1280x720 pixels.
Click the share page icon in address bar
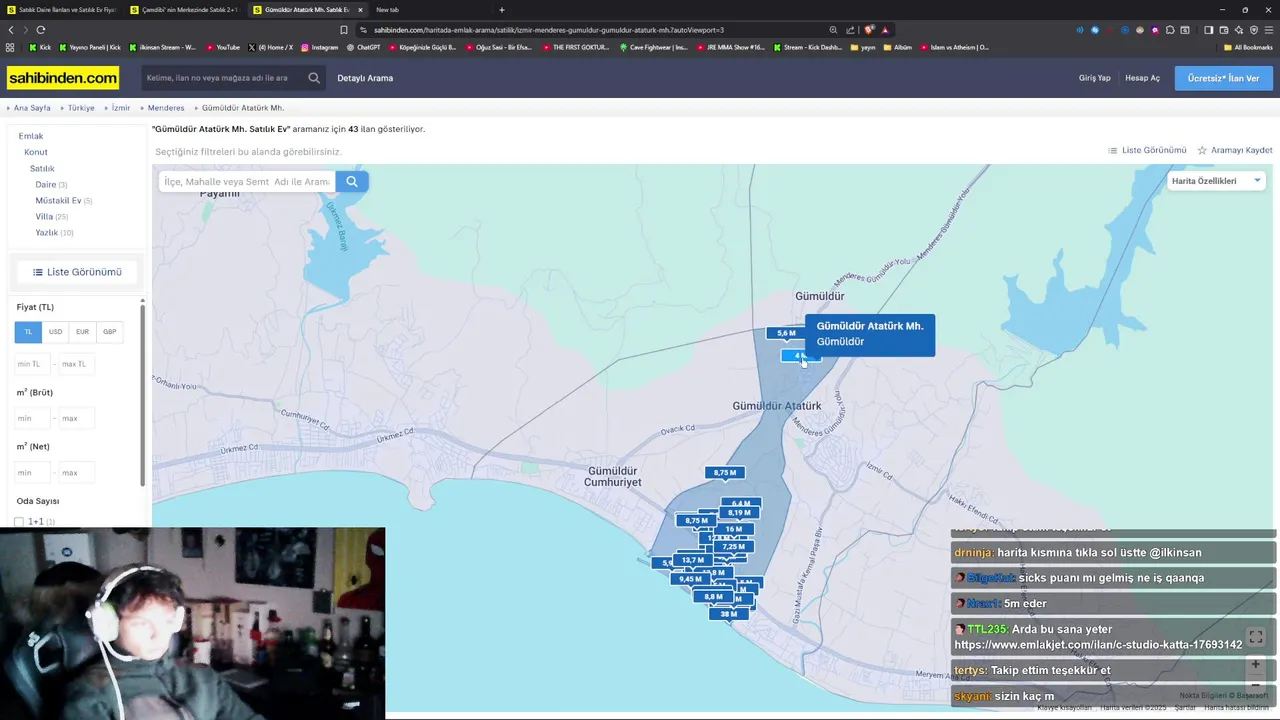point(850,30)
